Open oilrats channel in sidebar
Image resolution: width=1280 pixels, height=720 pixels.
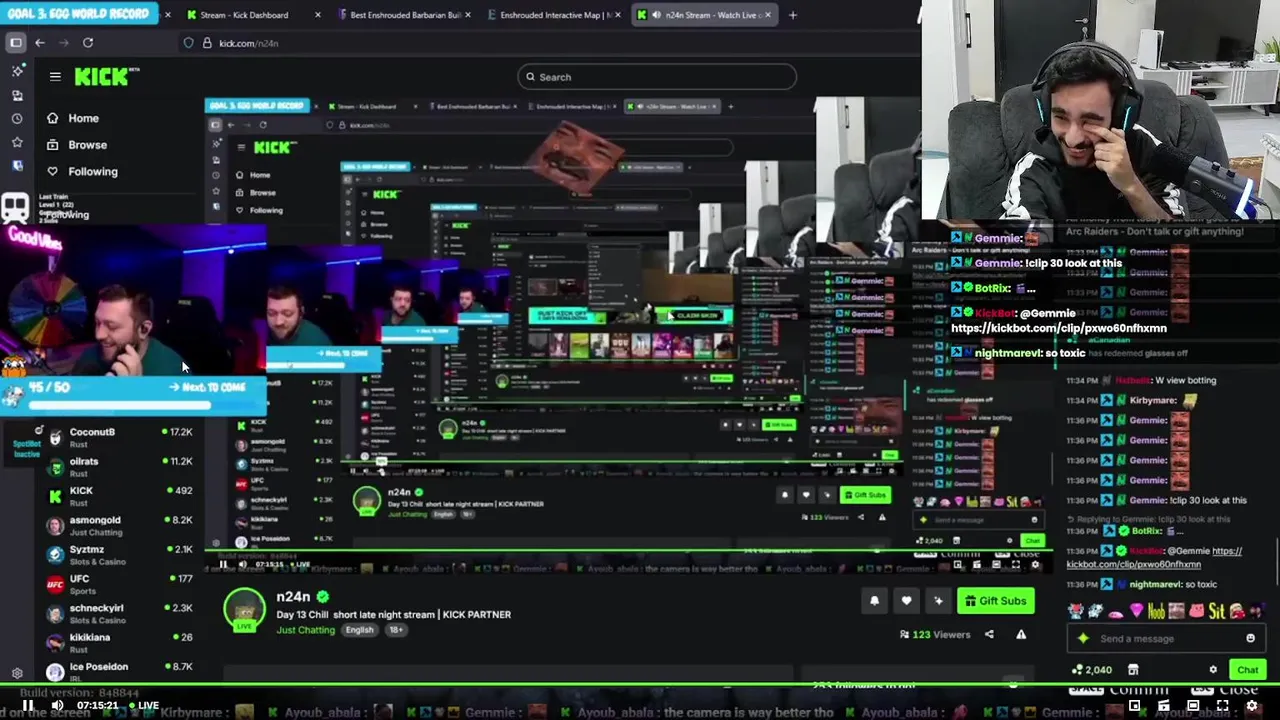(118, 466)
